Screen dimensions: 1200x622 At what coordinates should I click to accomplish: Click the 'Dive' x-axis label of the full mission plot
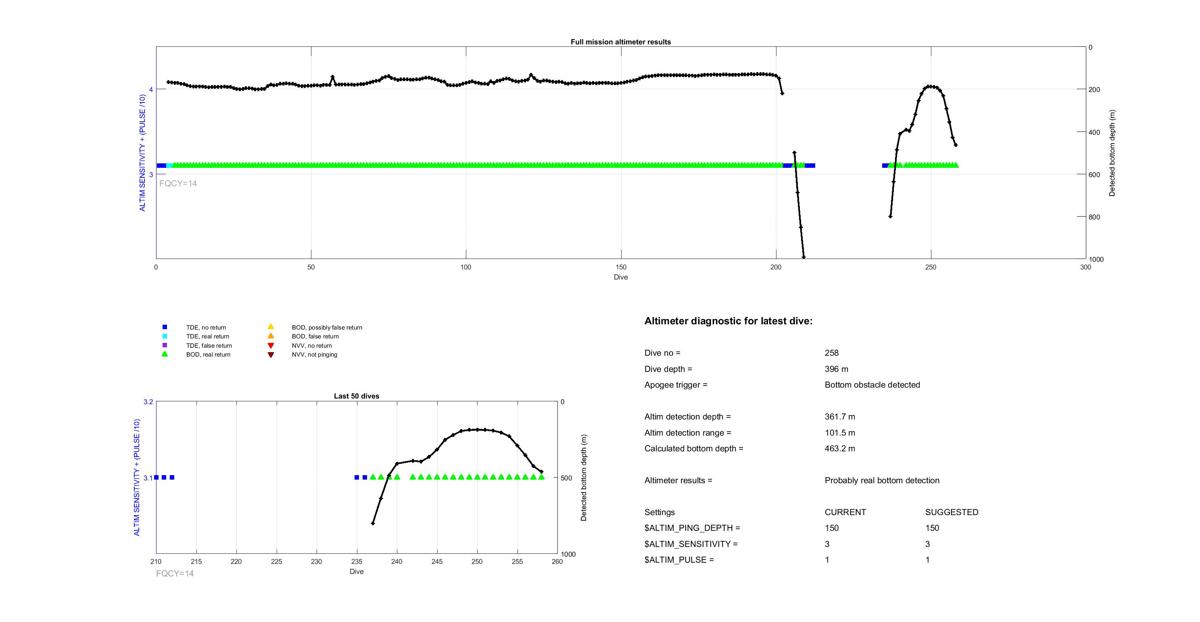621,277
